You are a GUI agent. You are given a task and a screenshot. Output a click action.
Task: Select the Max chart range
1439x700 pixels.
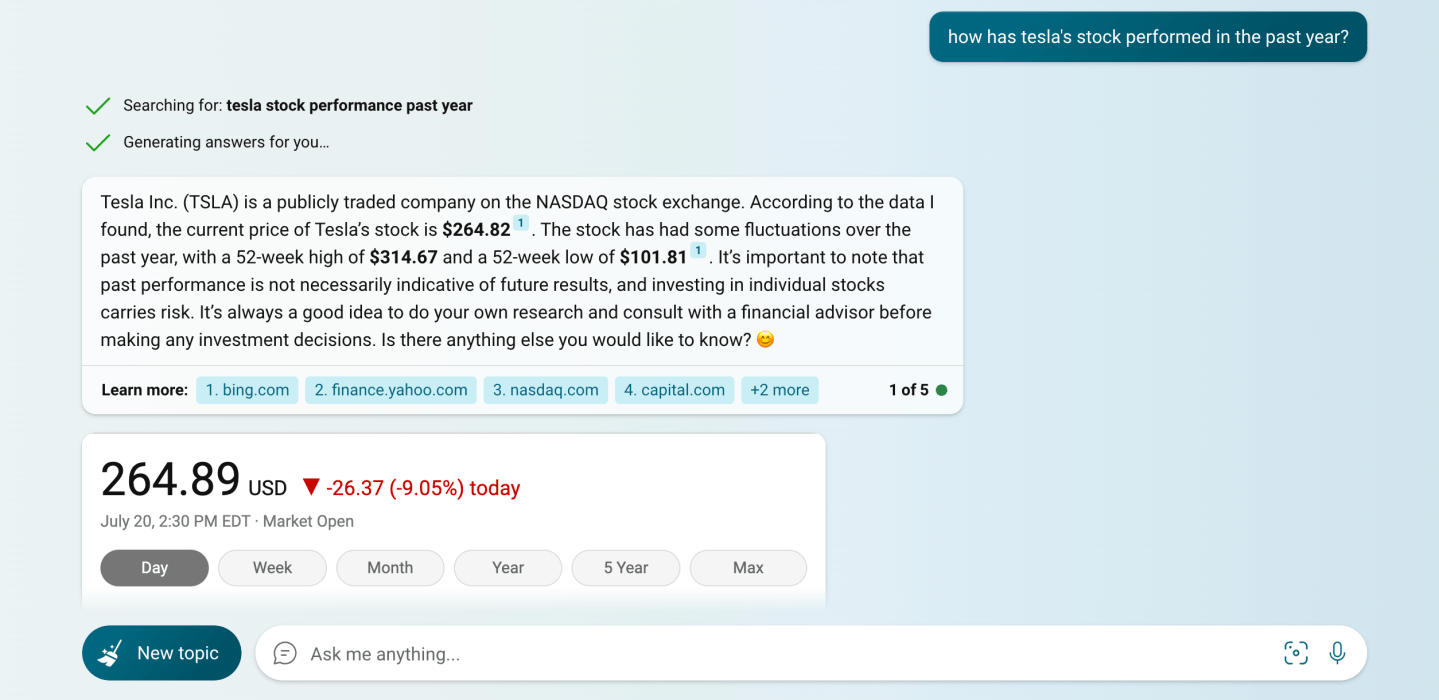pos(748,568)
